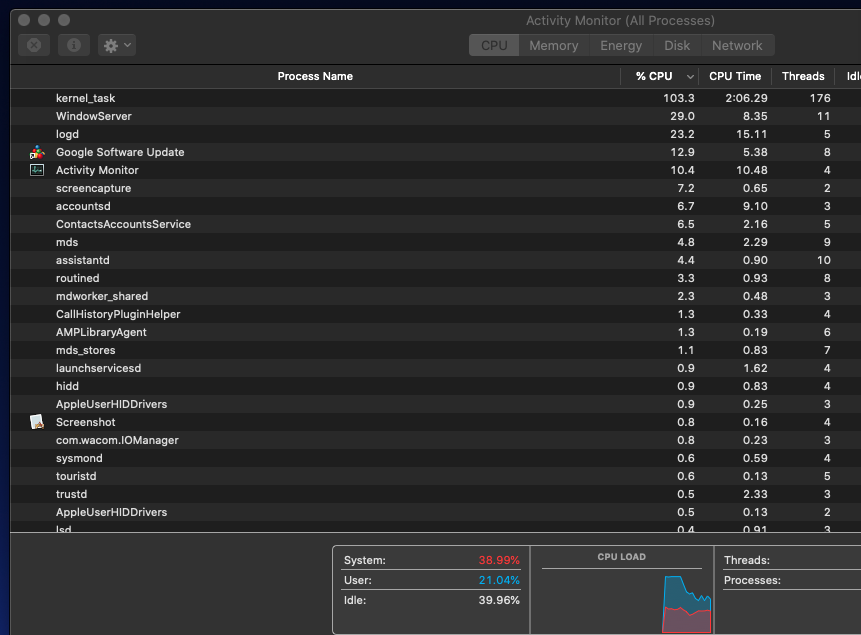Switch to the Energy tab
Image resolution: width=861 pixels, height=635 pixels.
pos(621,46)
